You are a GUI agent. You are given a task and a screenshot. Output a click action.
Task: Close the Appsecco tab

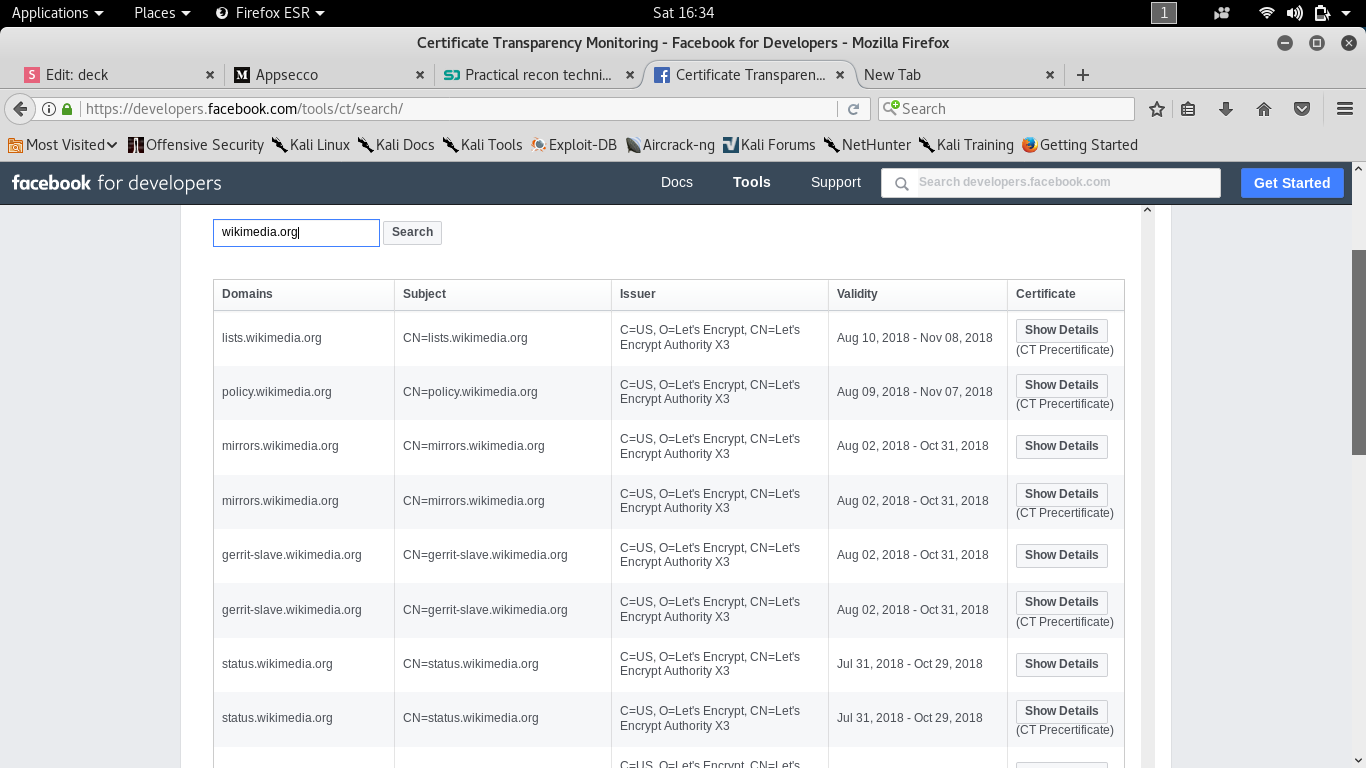point(421,75)
